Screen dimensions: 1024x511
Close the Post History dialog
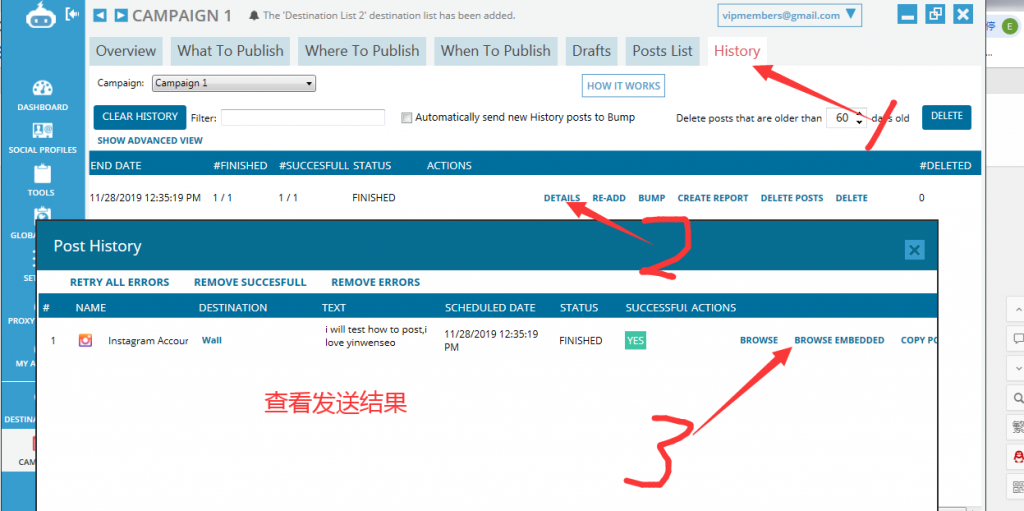point(913,250)
